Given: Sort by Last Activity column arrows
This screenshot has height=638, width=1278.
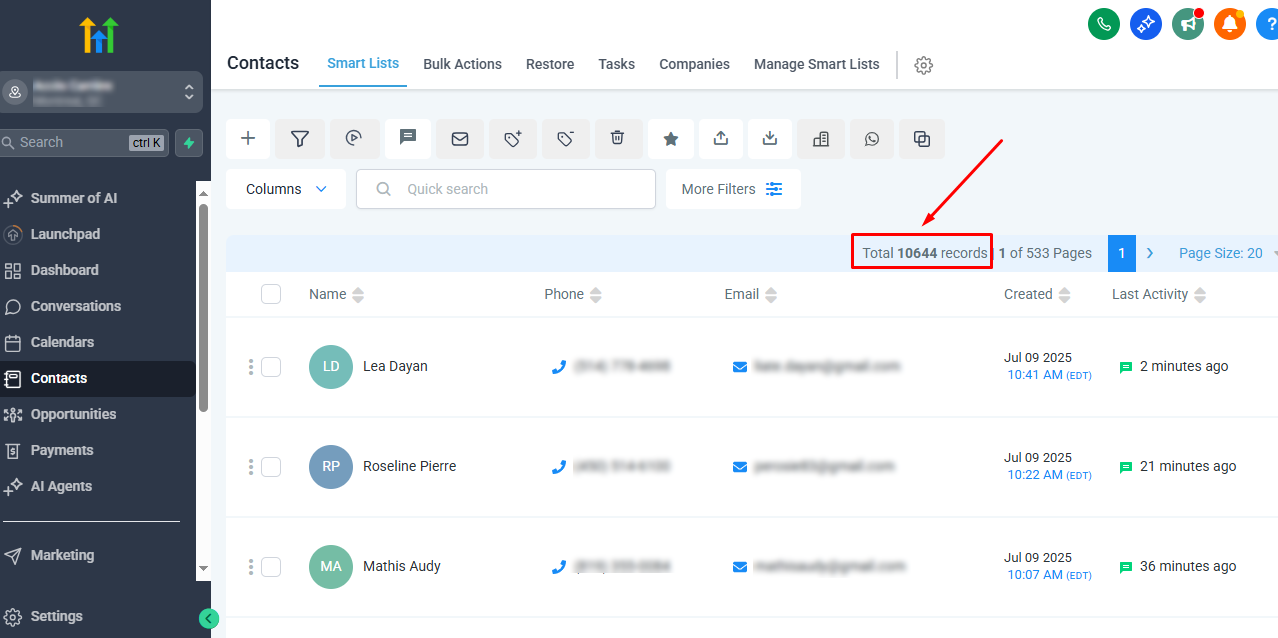Looking at the screenshot, I should pyautogui.click(x=1200, y=295).
